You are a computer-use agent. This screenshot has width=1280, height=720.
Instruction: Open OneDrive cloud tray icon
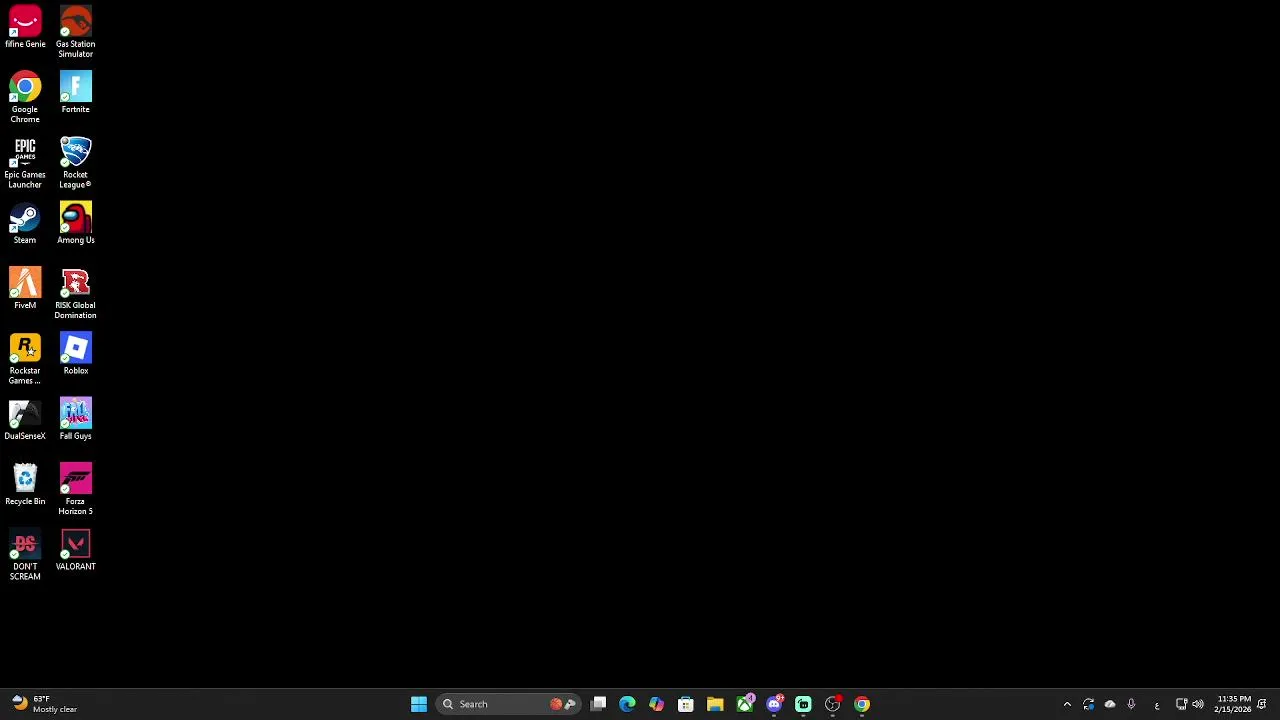1110,704
